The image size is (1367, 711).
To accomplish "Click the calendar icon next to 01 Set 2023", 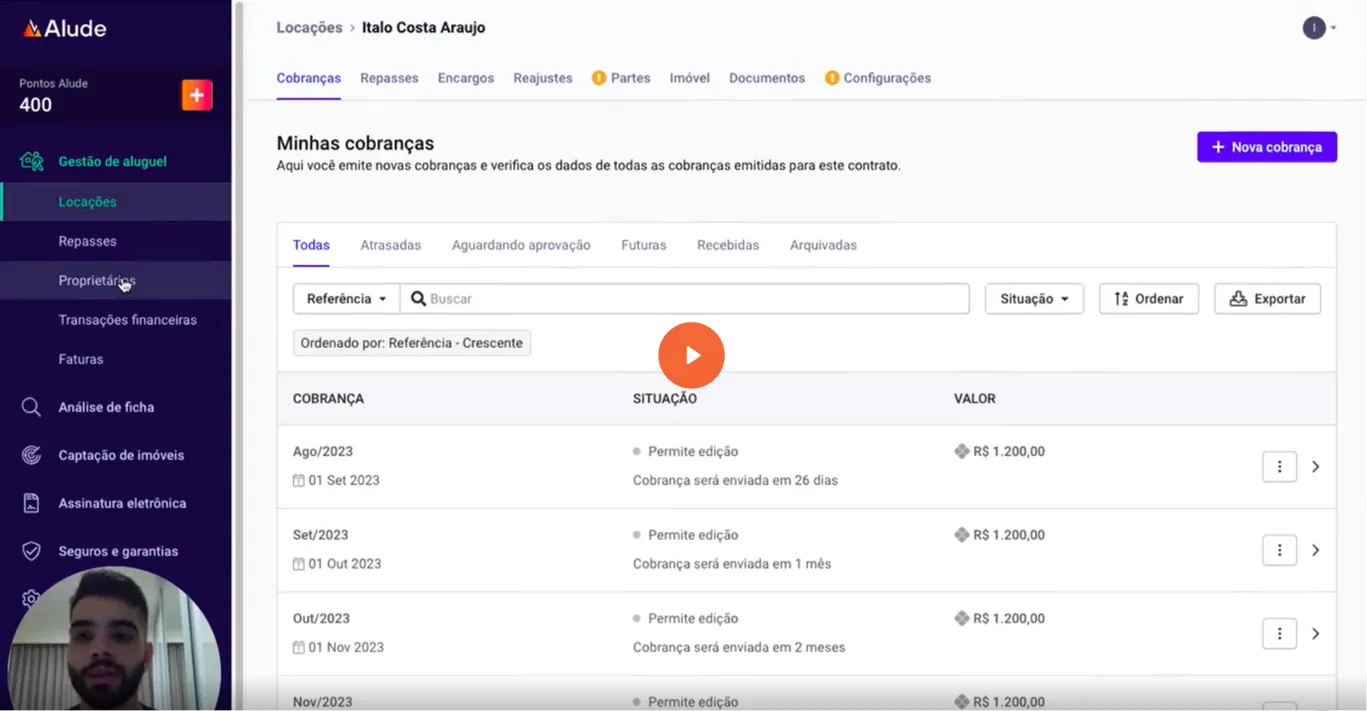I will [x=298, y=481].
